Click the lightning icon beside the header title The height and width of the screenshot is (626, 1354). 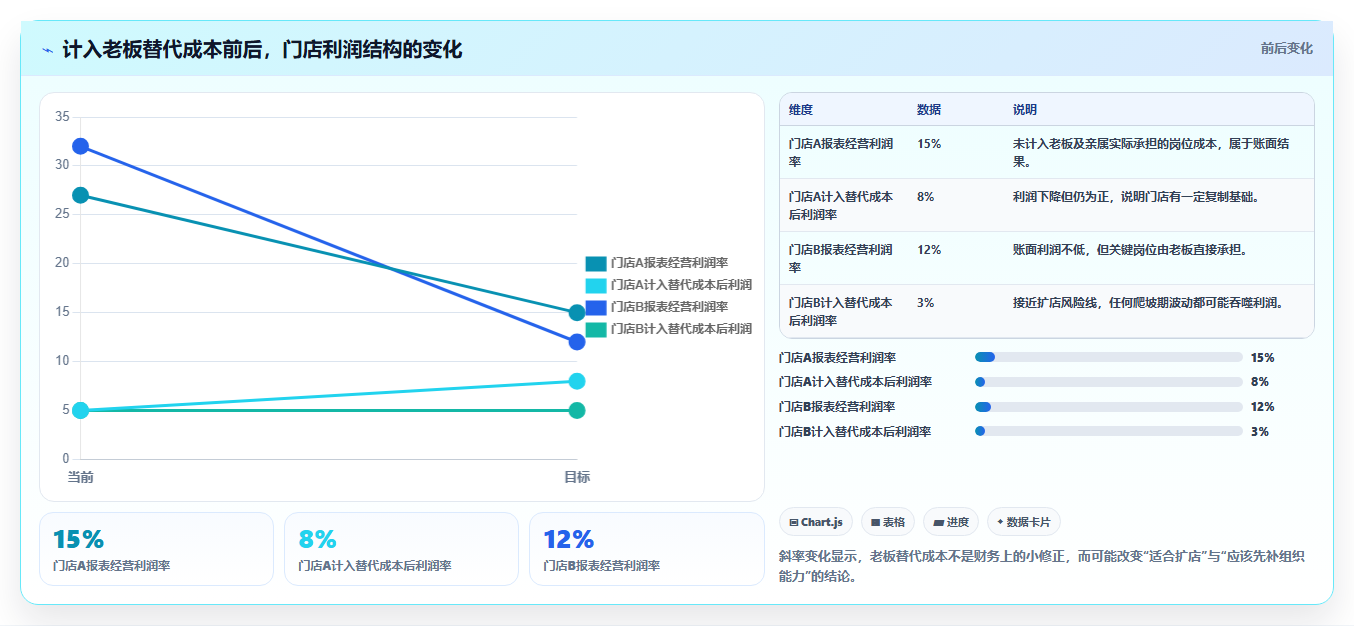47,50
